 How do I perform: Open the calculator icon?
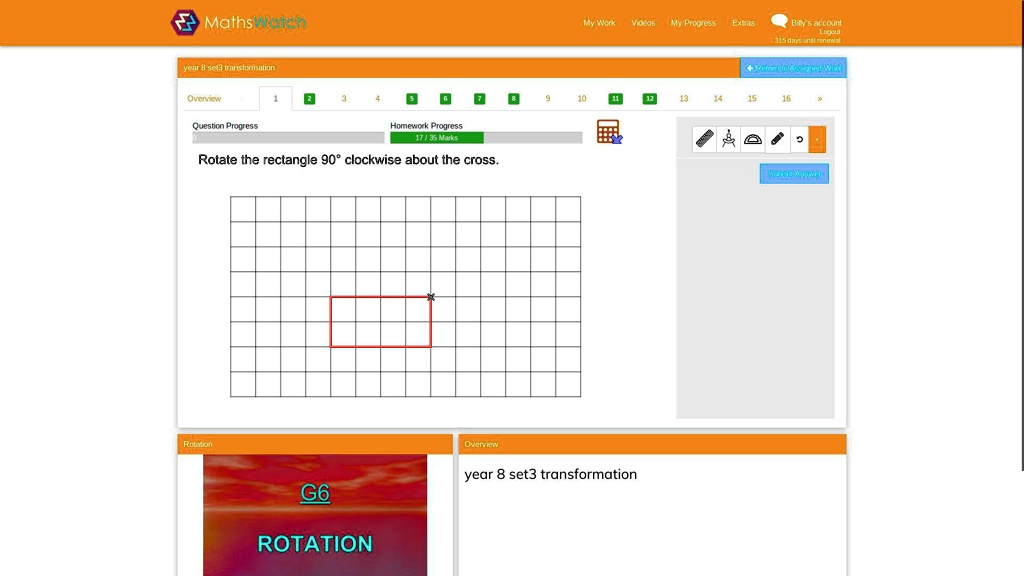[x=609, y=131]
